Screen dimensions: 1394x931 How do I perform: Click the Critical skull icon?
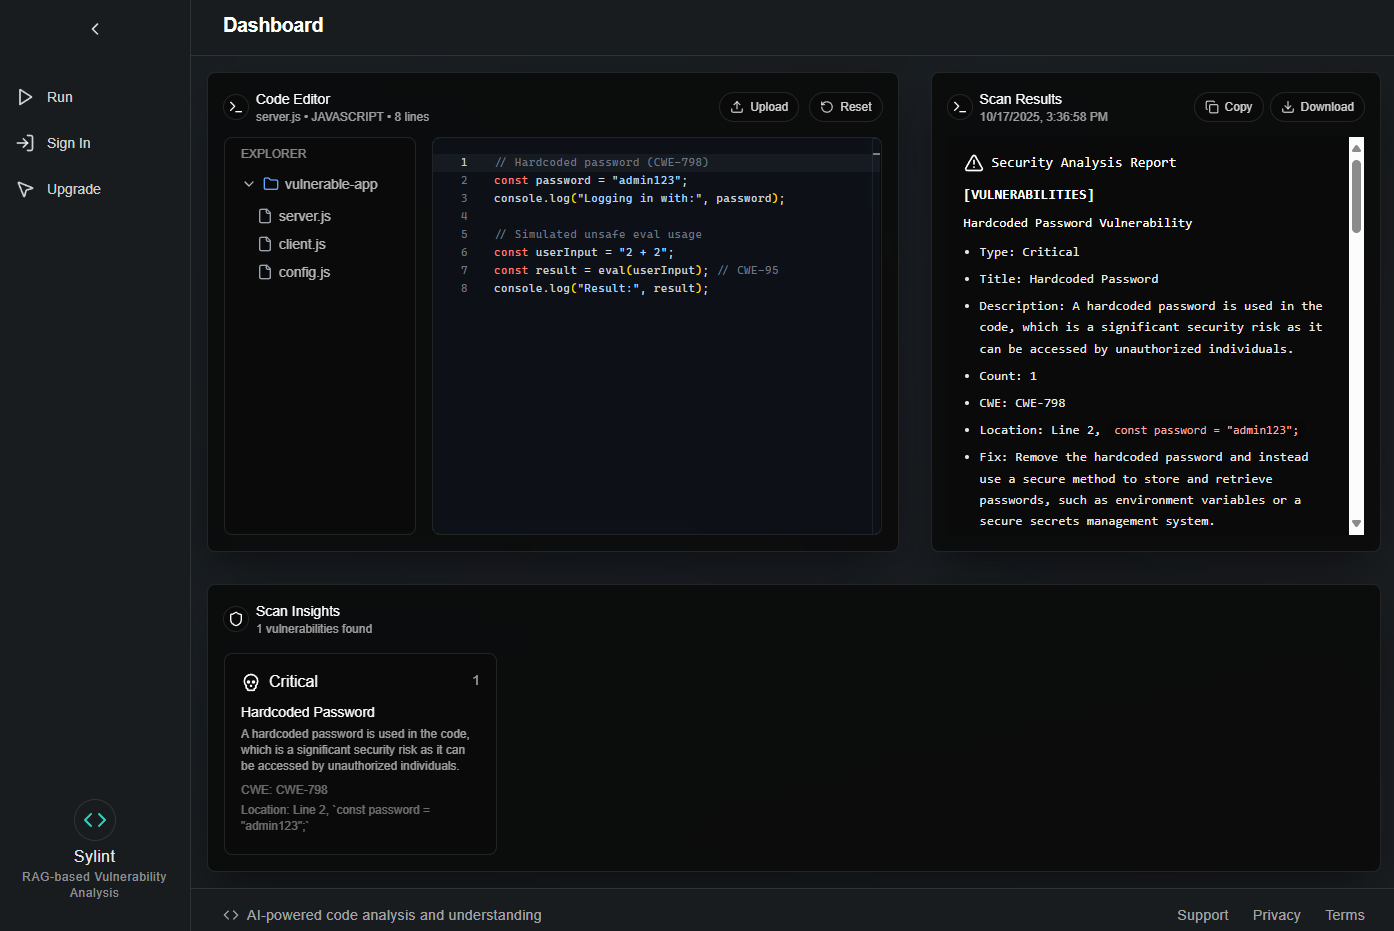pos(251,682)
